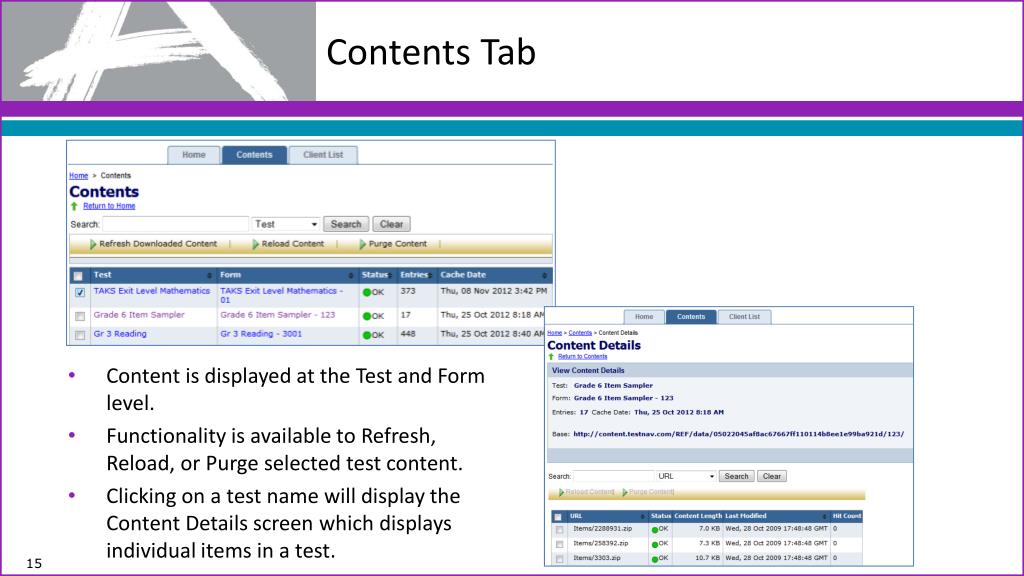Click the status dot for Items/258392.zip

click(654, 544)
